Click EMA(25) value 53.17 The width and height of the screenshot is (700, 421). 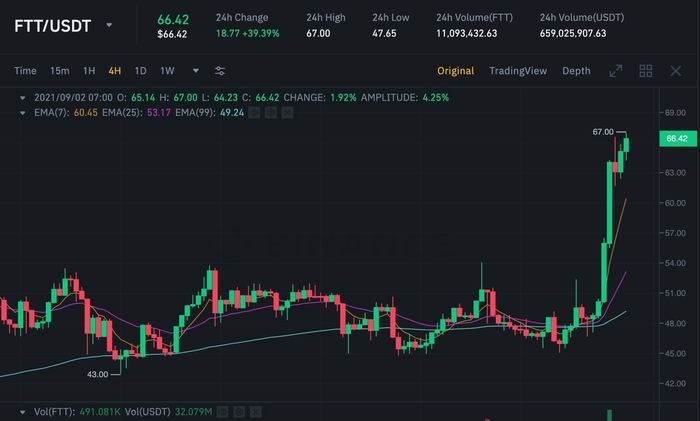click(159, 113)
